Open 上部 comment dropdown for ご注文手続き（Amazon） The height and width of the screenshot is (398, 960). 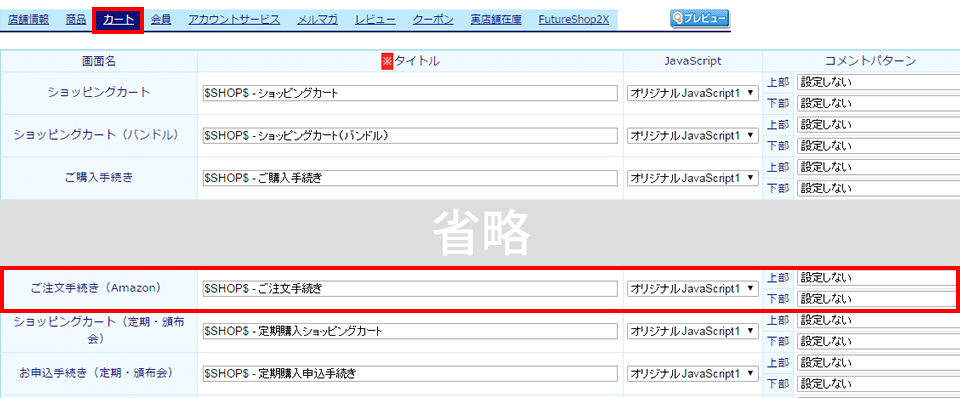pos(878,278)
